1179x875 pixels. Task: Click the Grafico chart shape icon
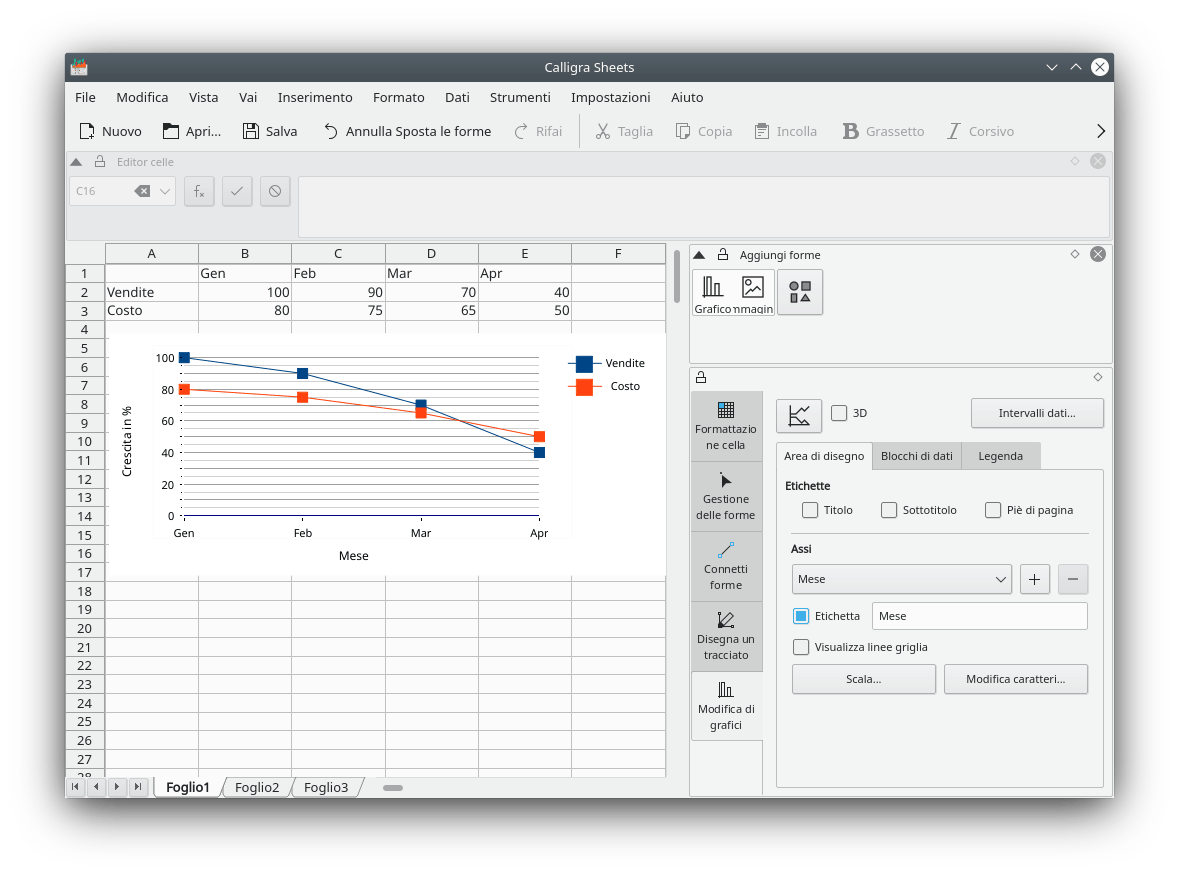coord(712,293)
